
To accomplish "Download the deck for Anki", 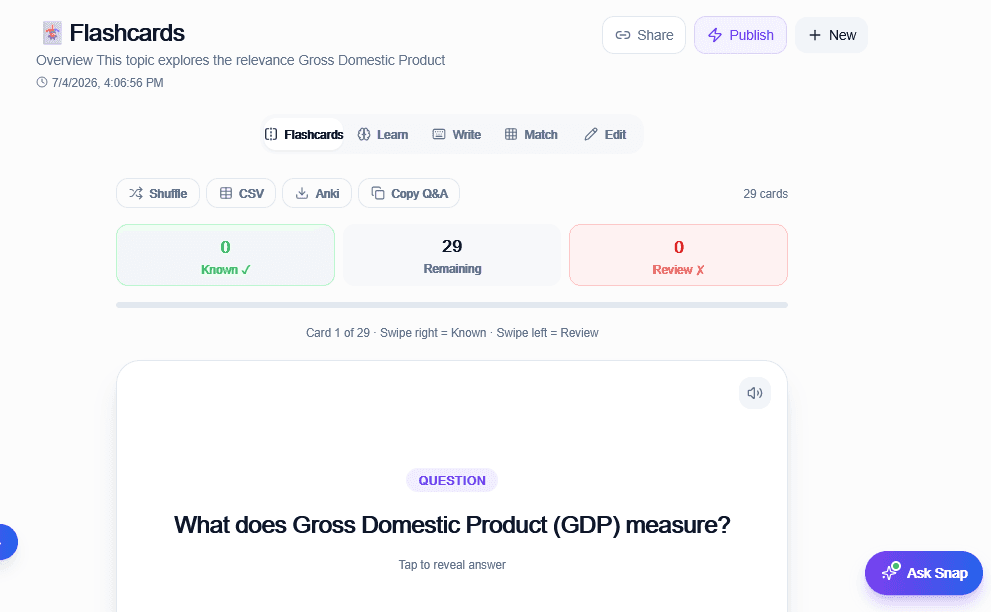I will point(317,193).
